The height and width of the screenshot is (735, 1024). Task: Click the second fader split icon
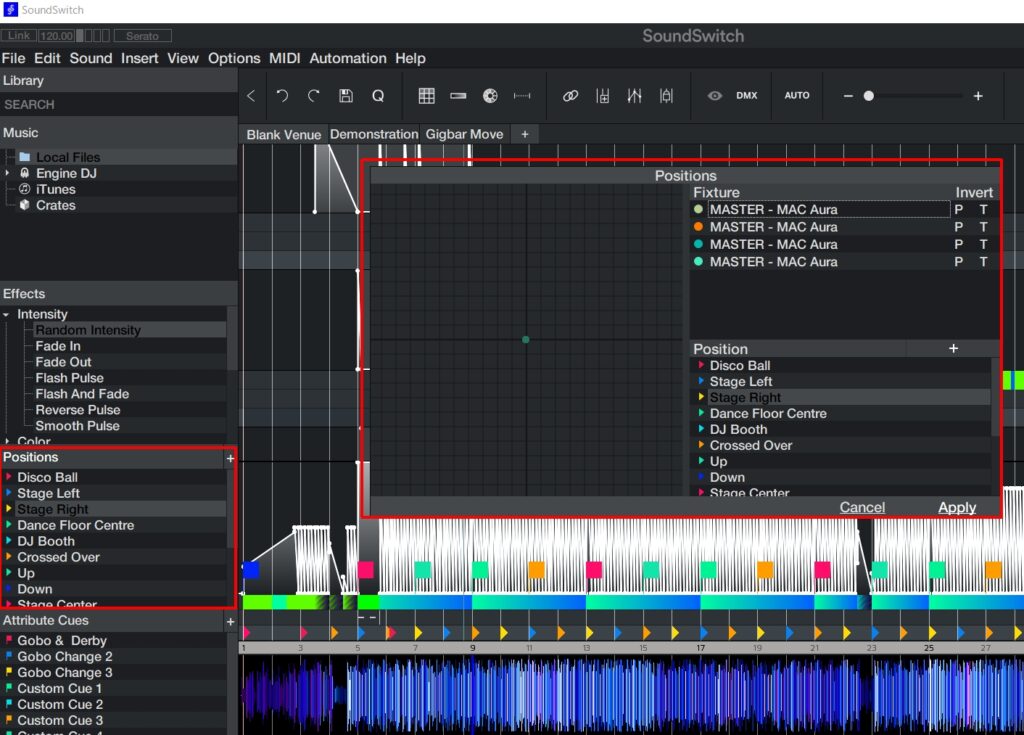(634, 96)
